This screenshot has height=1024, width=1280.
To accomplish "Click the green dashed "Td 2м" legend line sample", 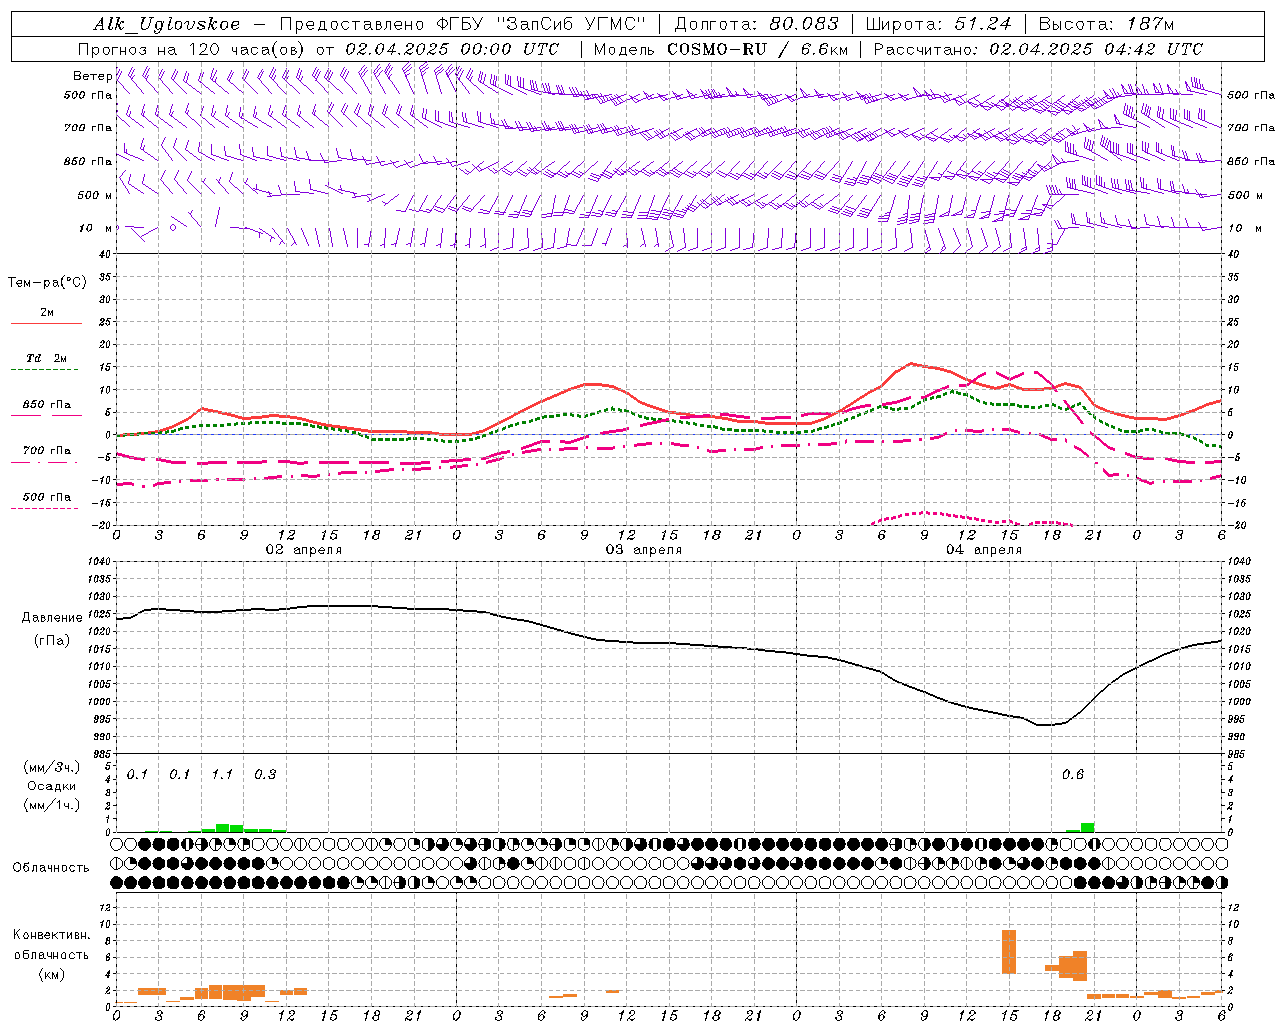I will [x=44, y=370].
